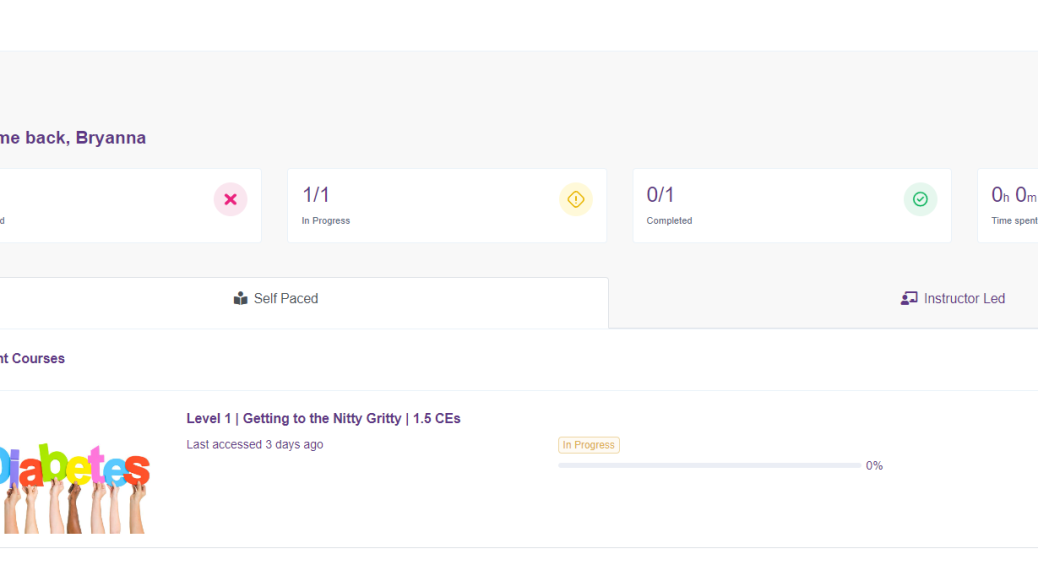Click the Last accessed 3 days ago text
Screen dimensions: 1038x576
(254, 445)
